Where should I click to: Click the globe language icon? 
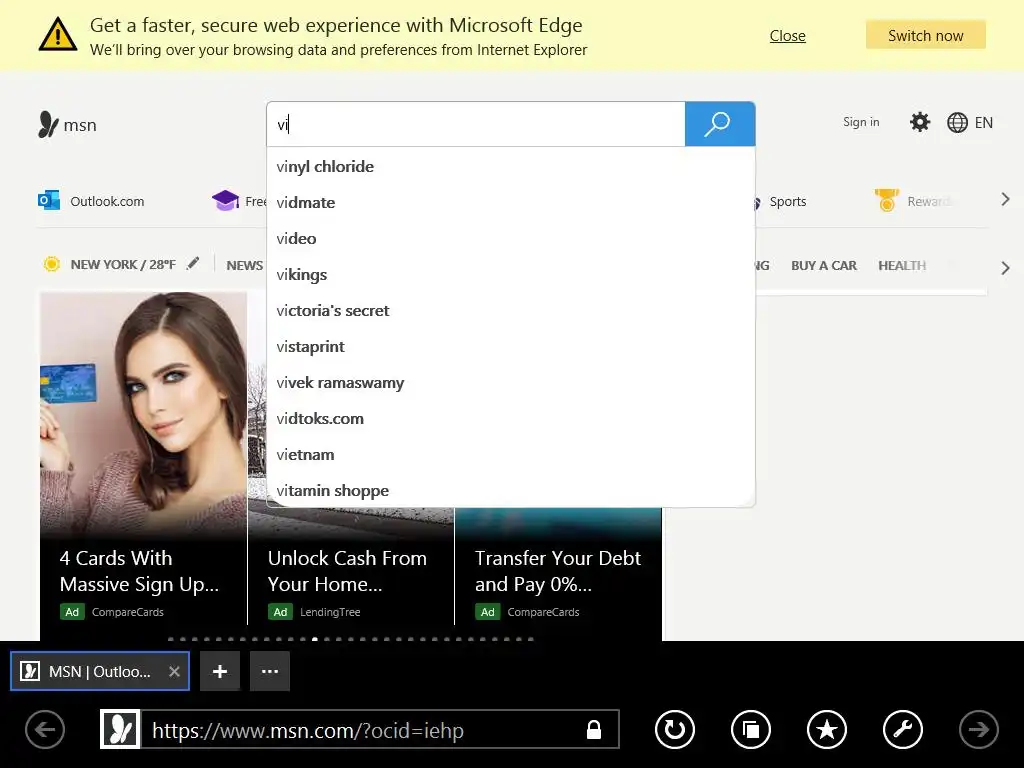(x=957, y=123)
